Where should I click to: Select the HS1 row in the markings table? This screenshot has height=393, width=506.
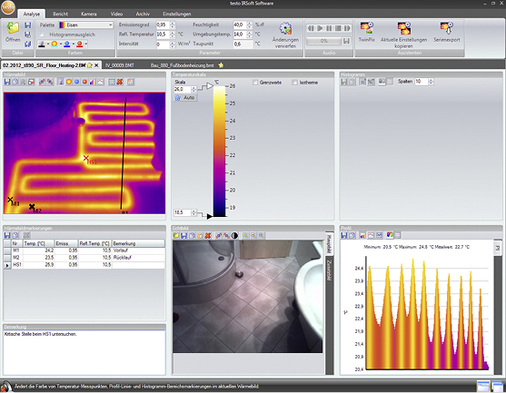click(84, 265)
